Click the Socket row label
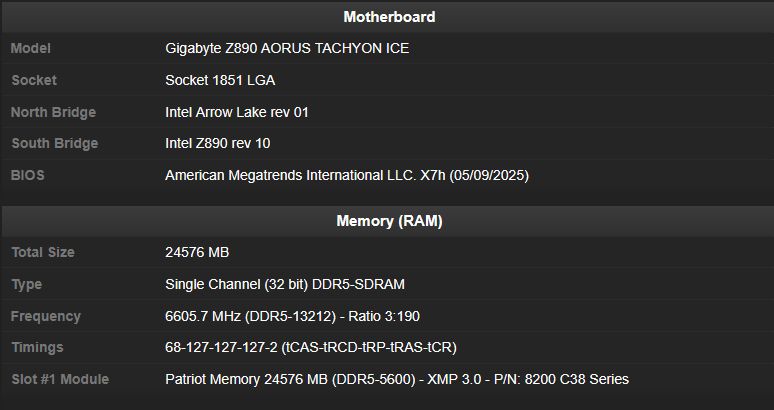 coord(34,80)
